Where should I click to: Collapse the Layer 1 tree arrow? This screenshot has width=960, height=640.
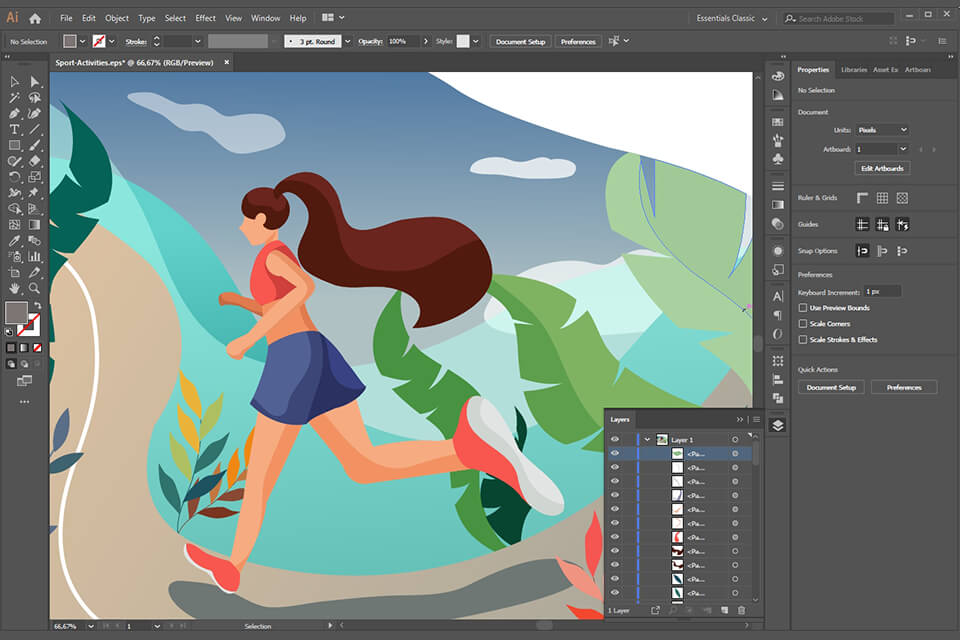[647, 440]
